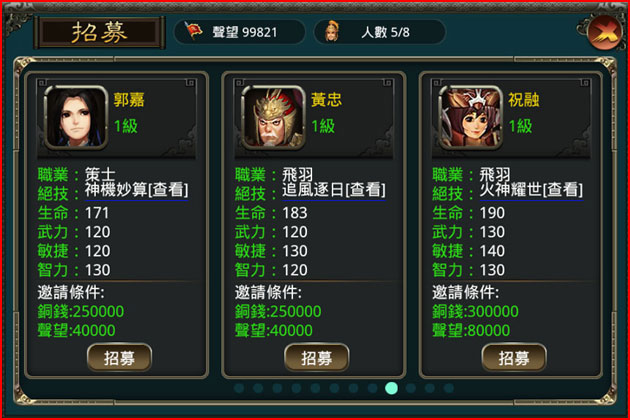Select the highlighted current page dot
This screenshot has width=630, height=420.
point(391,388)
